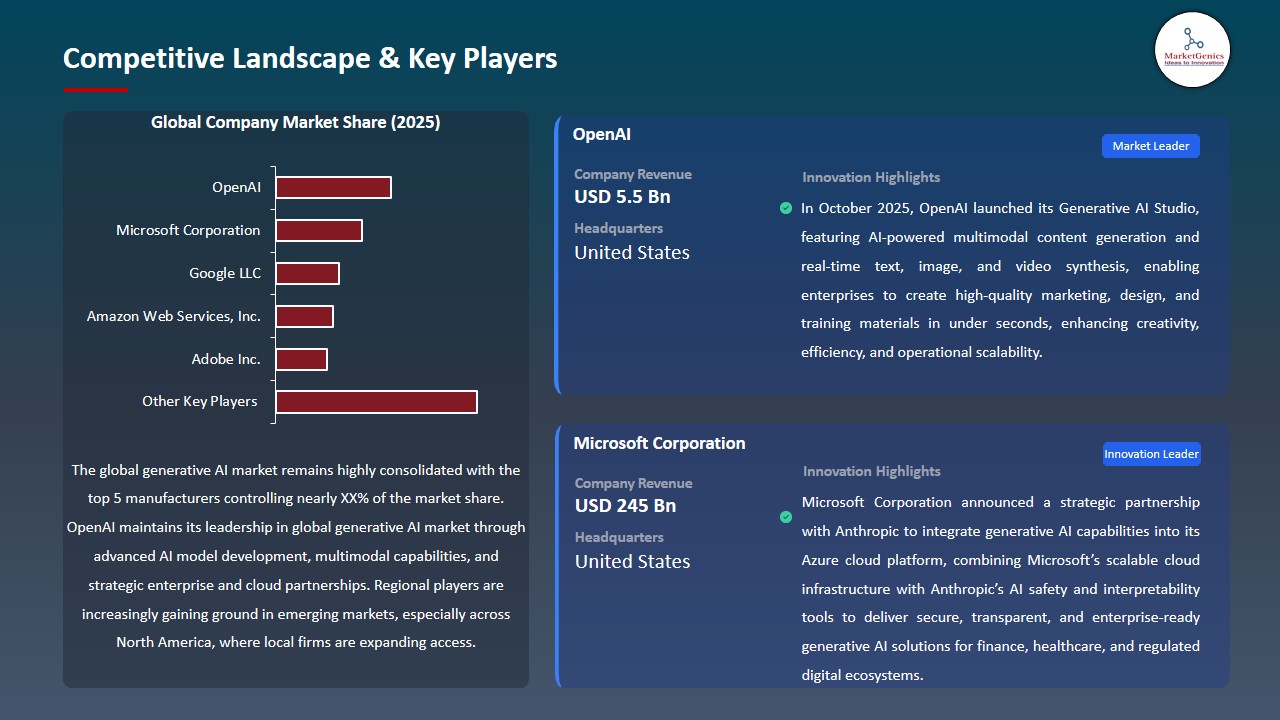
Task: Click the Innovation Leader badge
Action: pos(1151,454)
